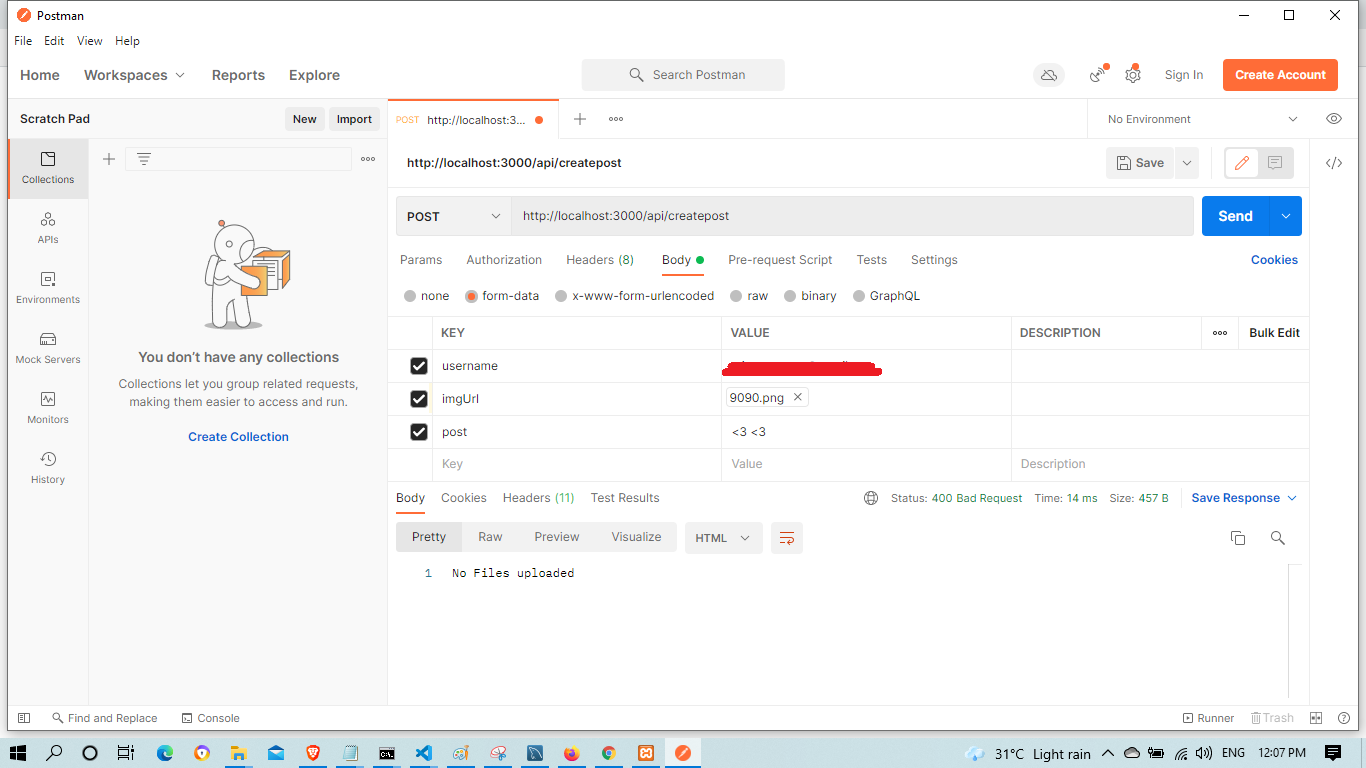The width and height of the screenshot is (1366, 768).
Task: Select x-www-form-urlencoded radio option
Action: pyautogui.click(x=561, y=296)
